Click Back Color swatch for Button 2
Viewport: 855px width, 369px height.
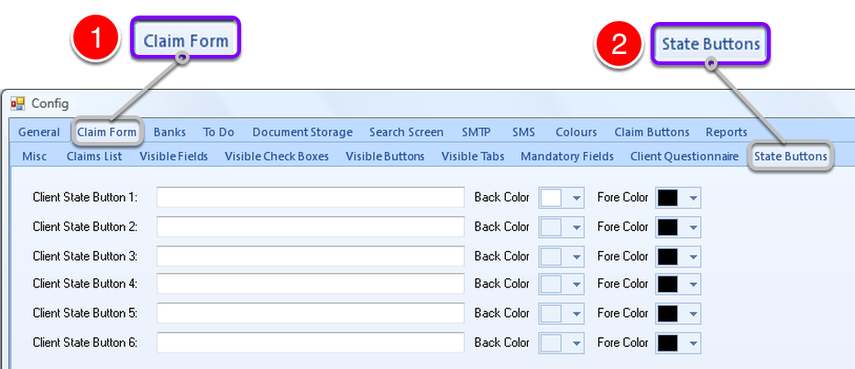pyautogui.click(x=551, y=227)
